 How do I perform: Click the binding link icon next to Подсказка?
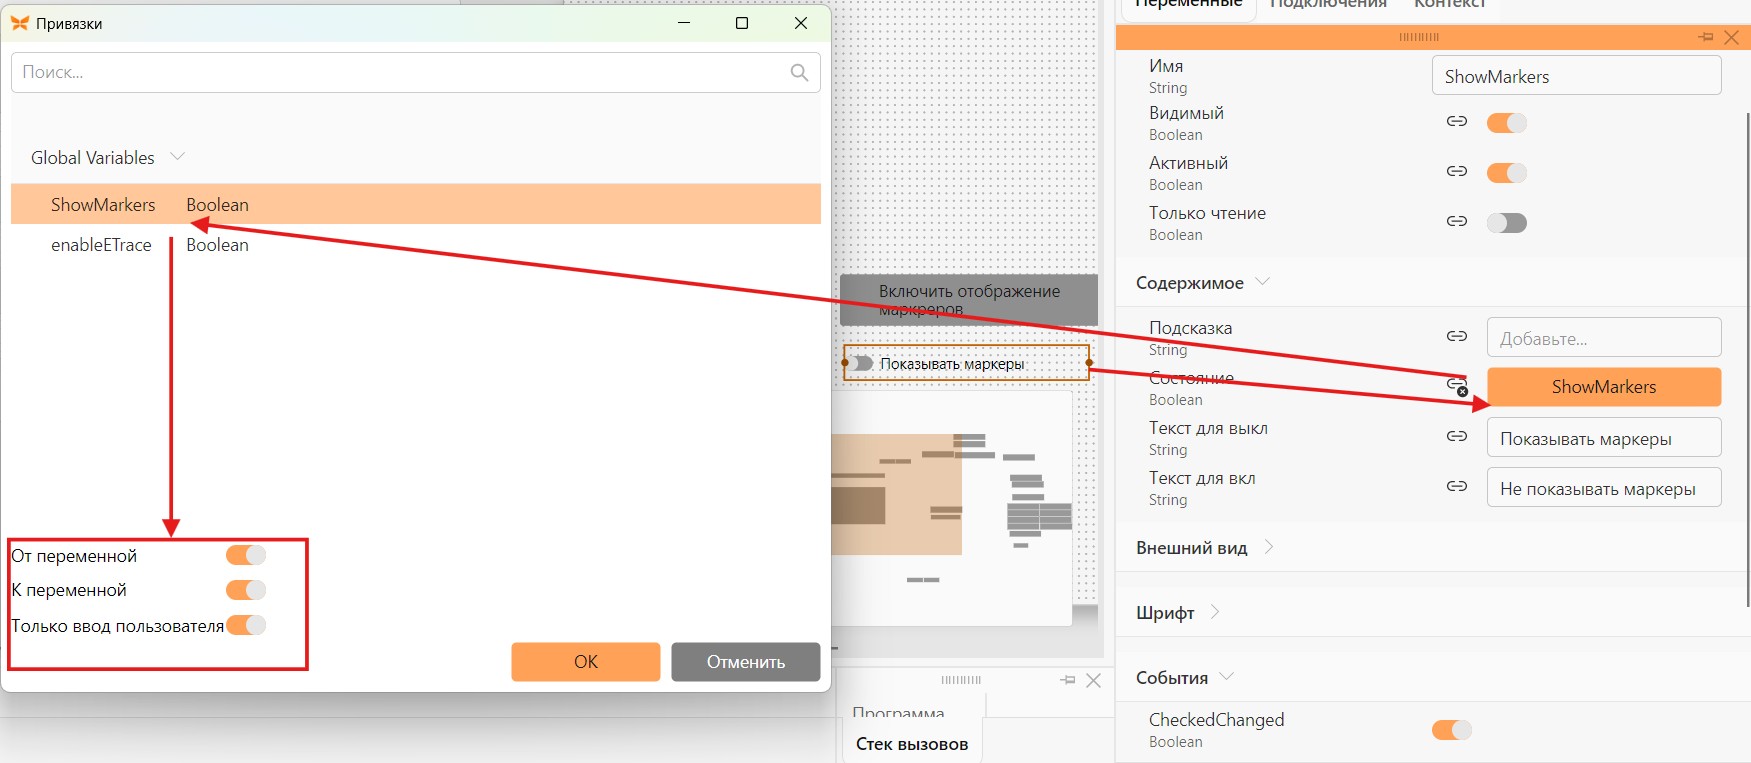(x=1457, y=336)
